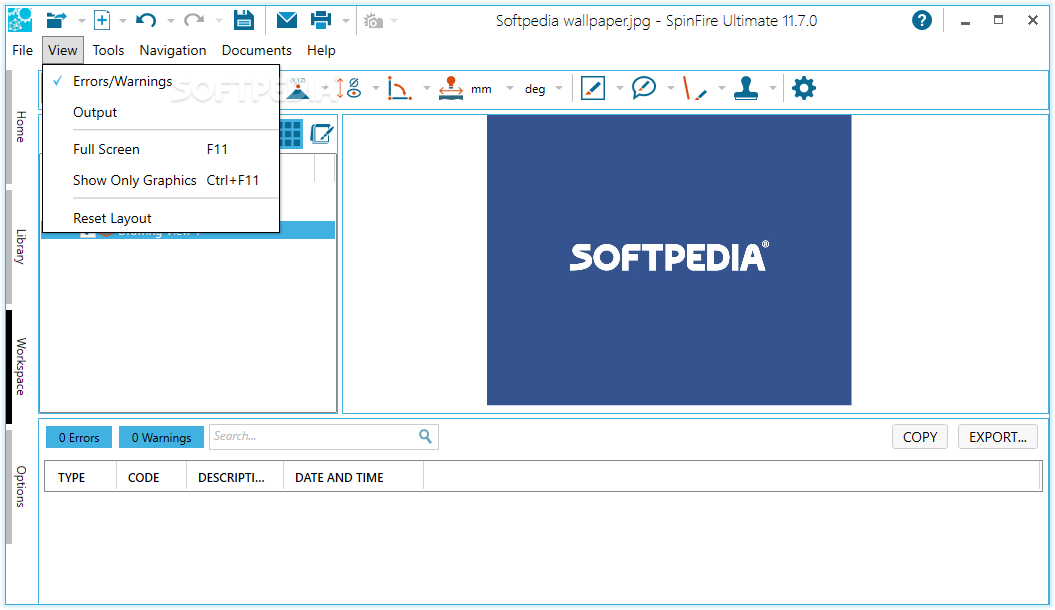This screenshot has width=1055, height=610.
Task: Expand the pencil markup tool dropdown arrow
Action: pyautogui.click(x=620, y=88)
